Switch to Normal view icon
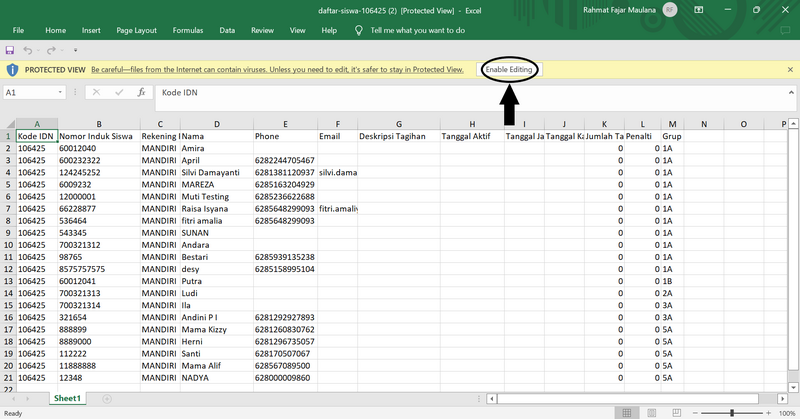Image resolution: width=800 pixels, height=419 pixels. [x=627, y=412]
